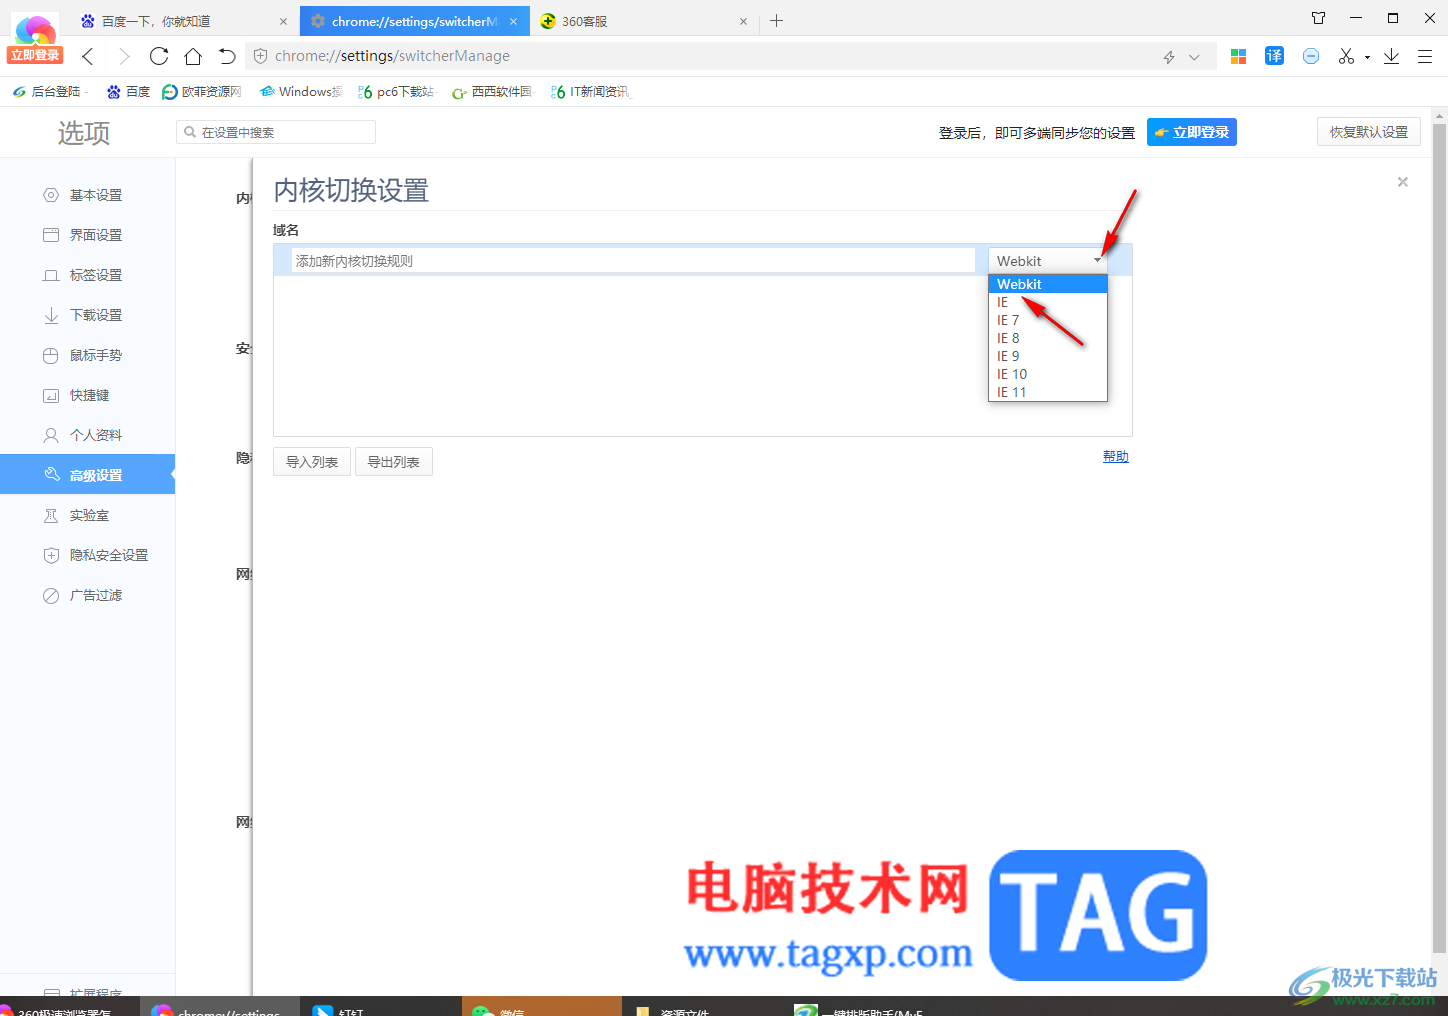Choose IE 8 in the kernel list
This screenshot has height=1016, width=1448.
pos(1048,338)
